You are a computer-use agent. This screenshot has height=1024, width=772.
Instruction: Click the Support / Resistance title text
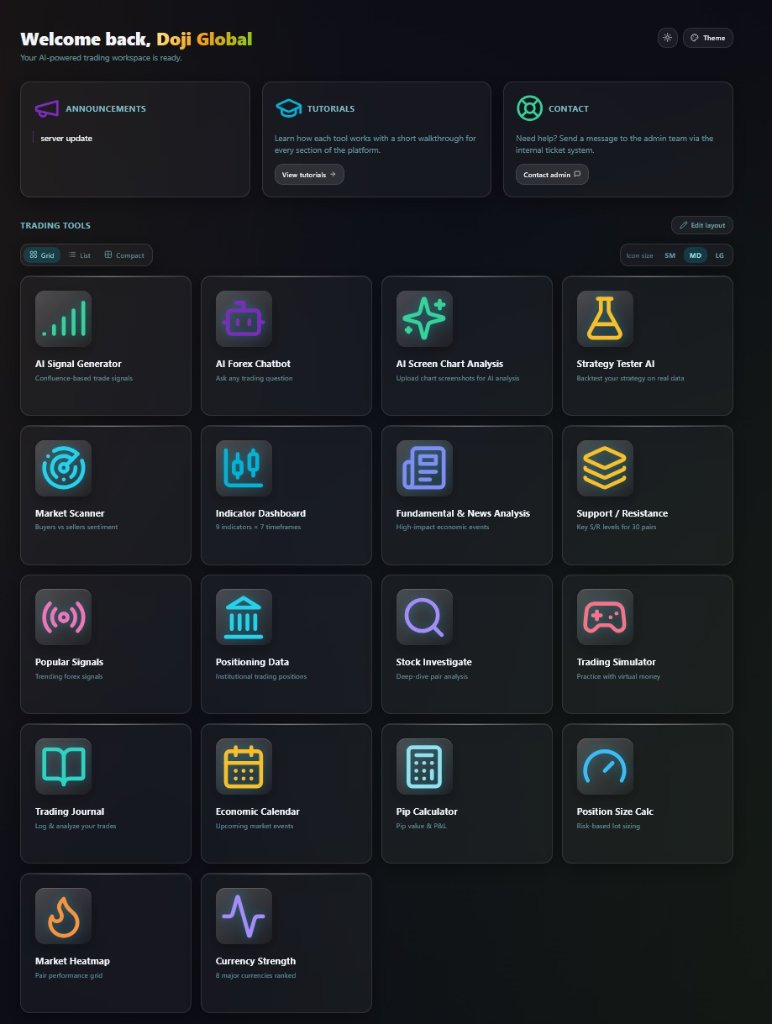tap(622, 513)
